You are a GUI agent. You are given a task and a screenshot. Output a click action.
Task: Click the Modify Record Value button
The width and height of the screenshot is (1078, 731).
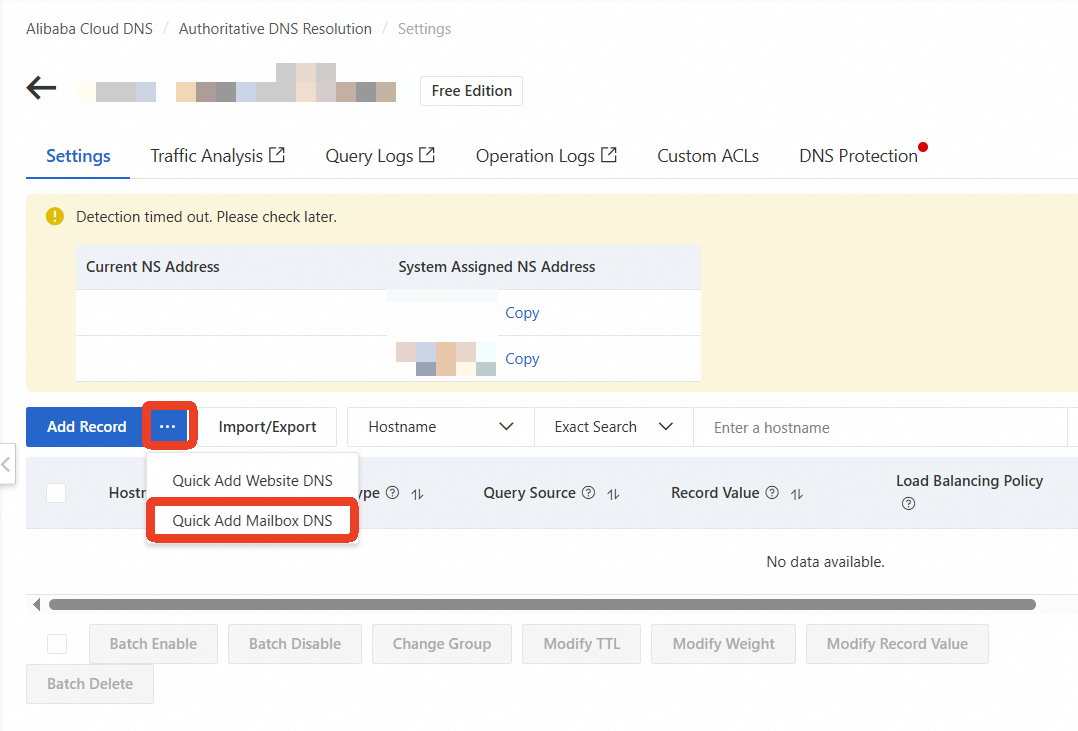point(897,644)
